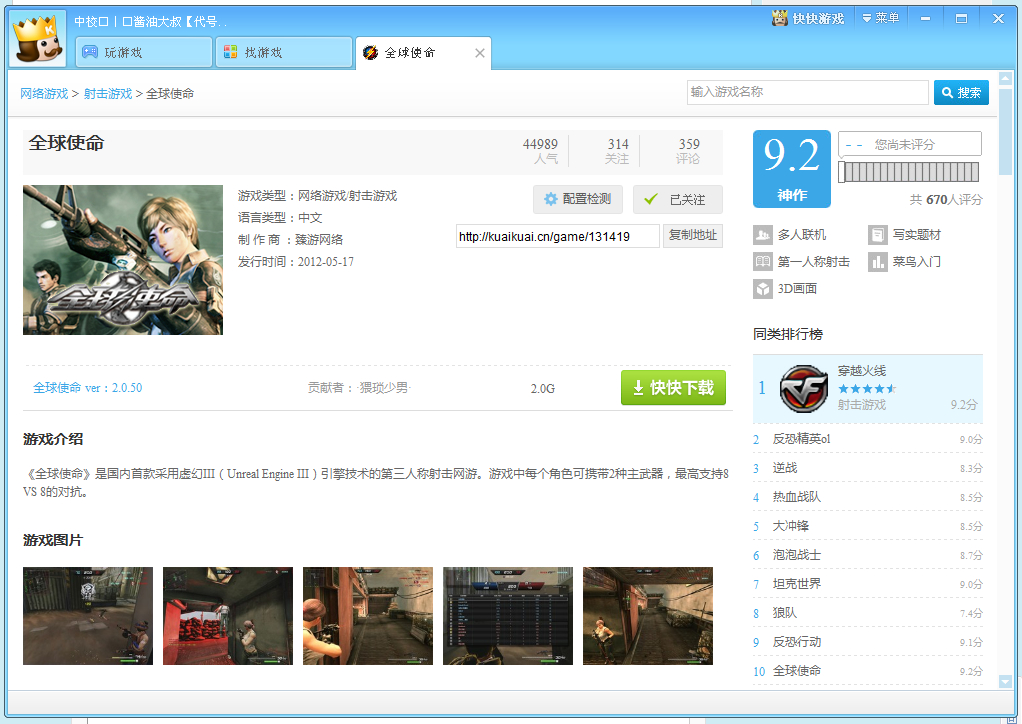Click the gamepad icon on 玩游戏 tab
1022x724 pixels.
[x=90, y=52]
